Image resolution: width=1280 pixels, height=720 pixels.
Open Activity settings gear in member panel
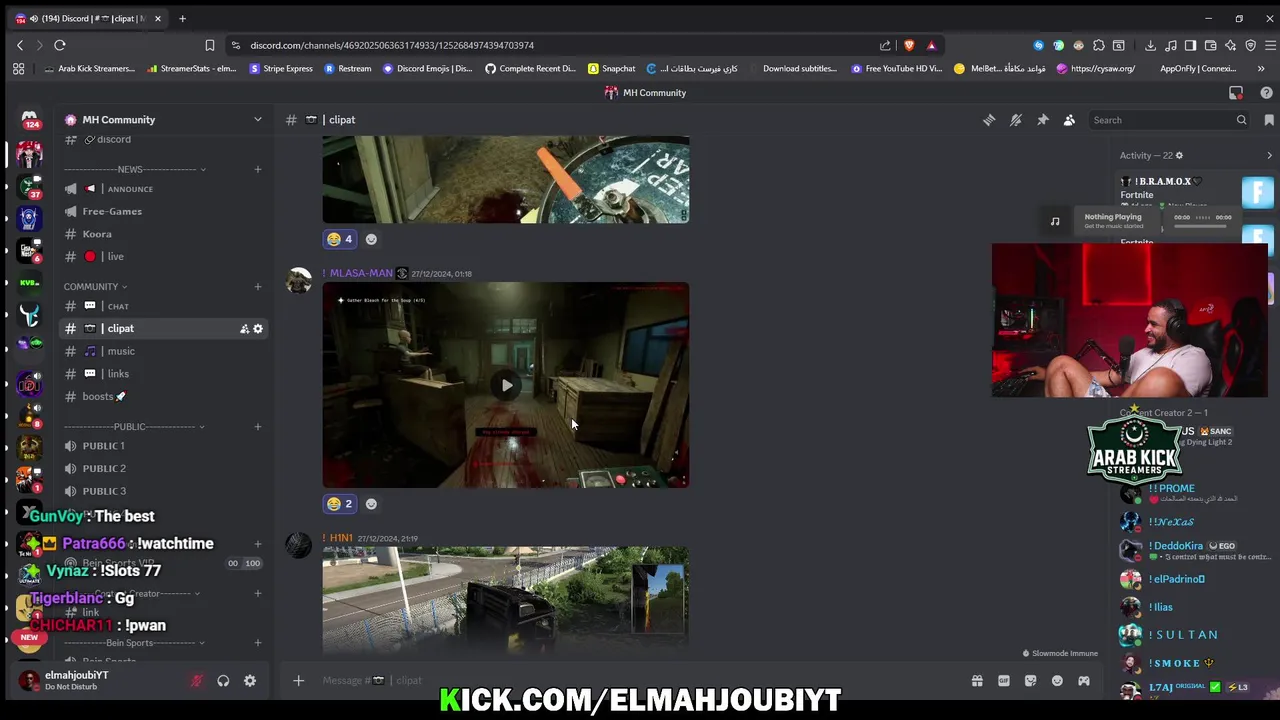1179,156
